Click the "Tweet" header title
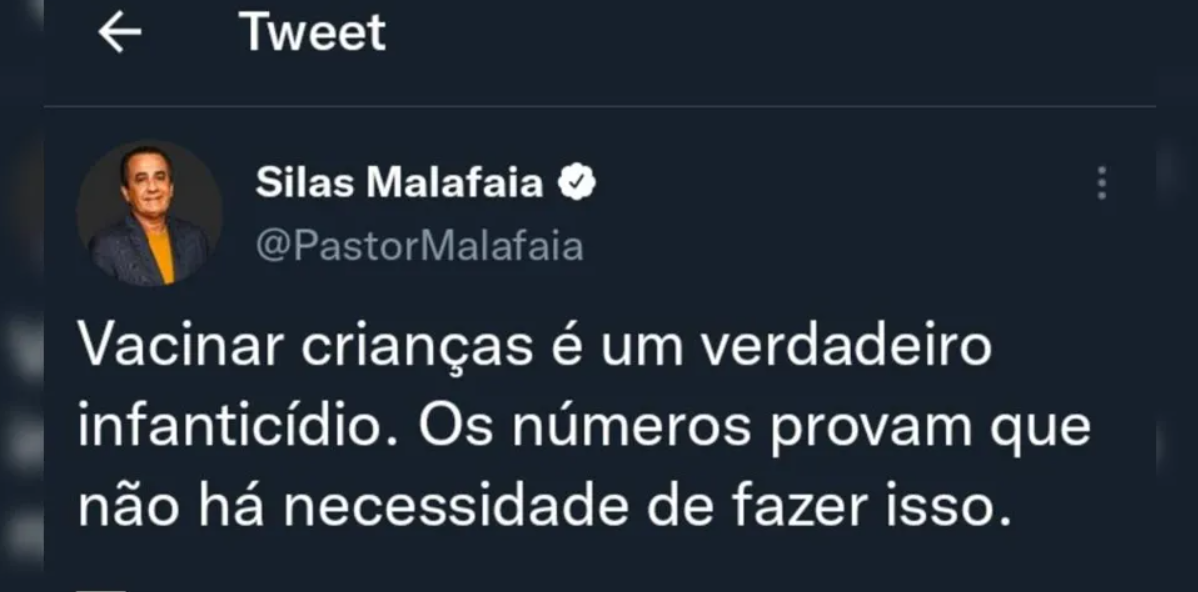Viewport: 1198px width, 592px height. click(x=312, y=33)
